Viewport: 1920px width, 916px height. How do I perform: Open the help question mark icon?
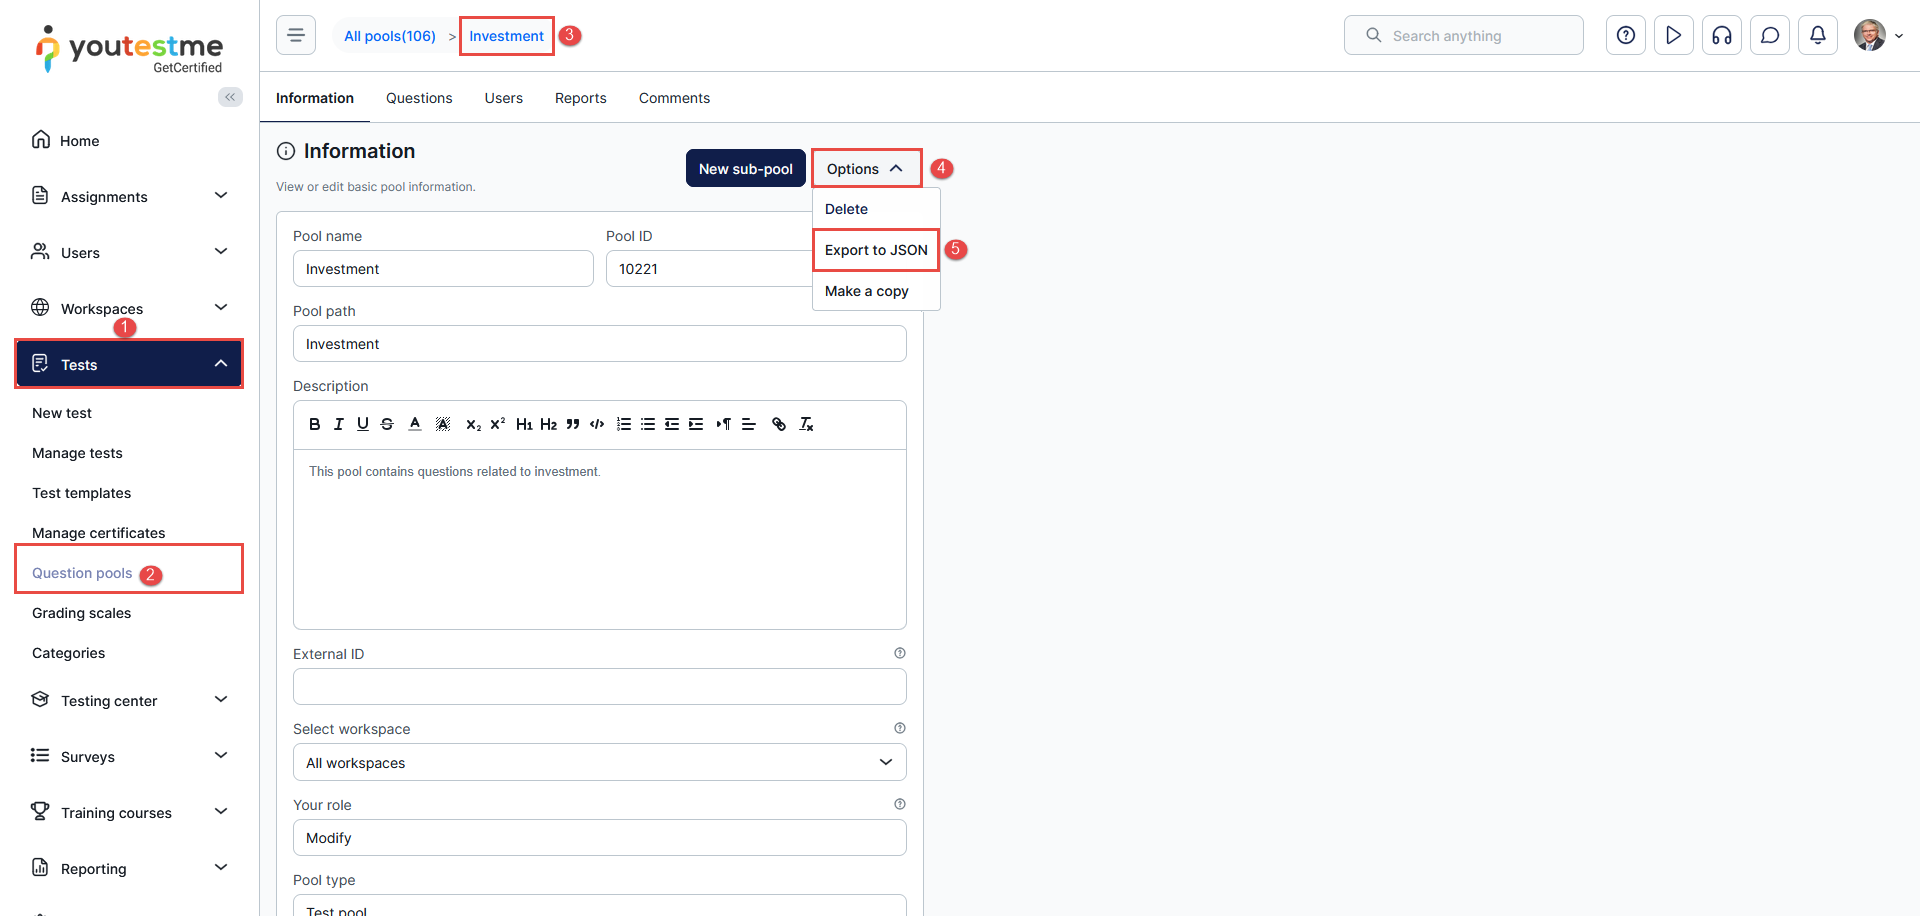(1625, 36)
